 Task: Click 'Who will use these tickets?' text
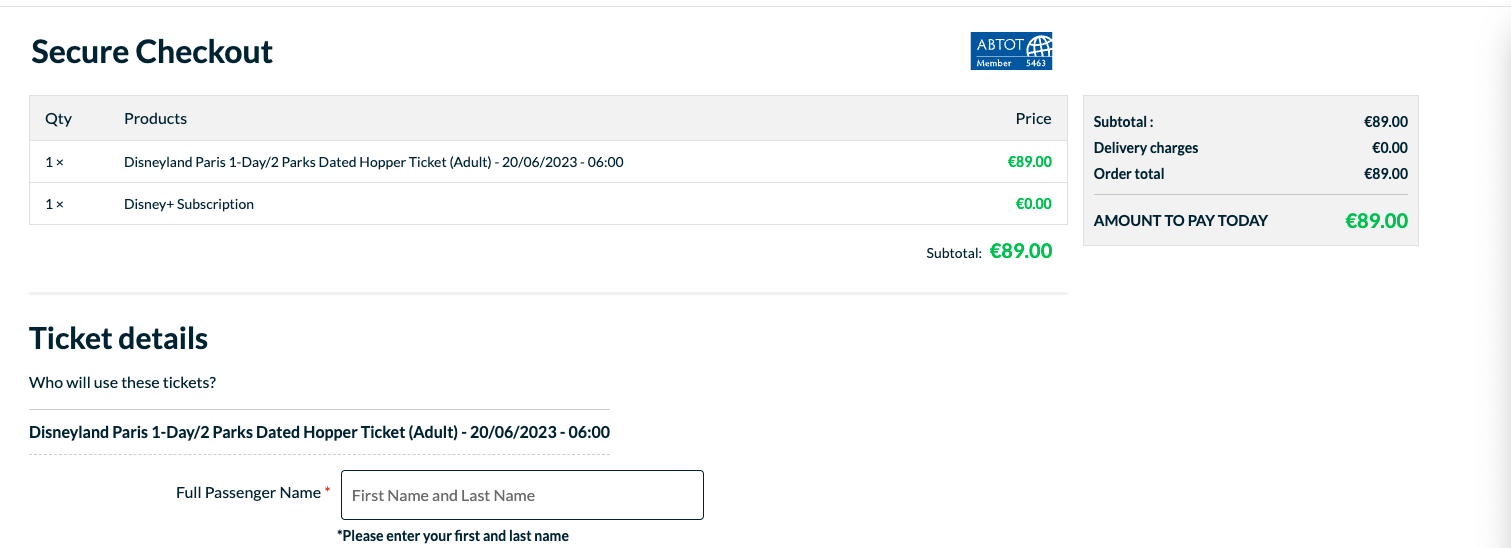coord(123,382)
